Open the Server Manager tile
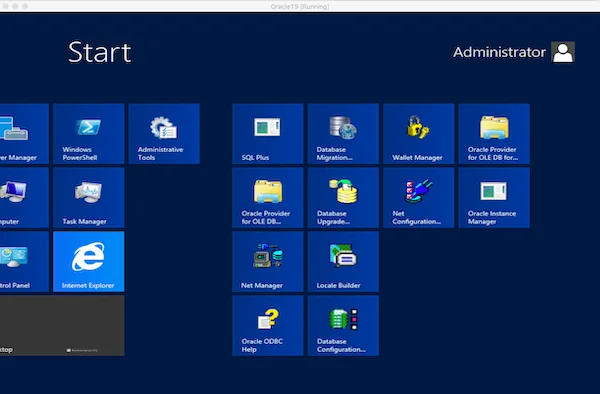600x394 pixels. pos(24,134)
